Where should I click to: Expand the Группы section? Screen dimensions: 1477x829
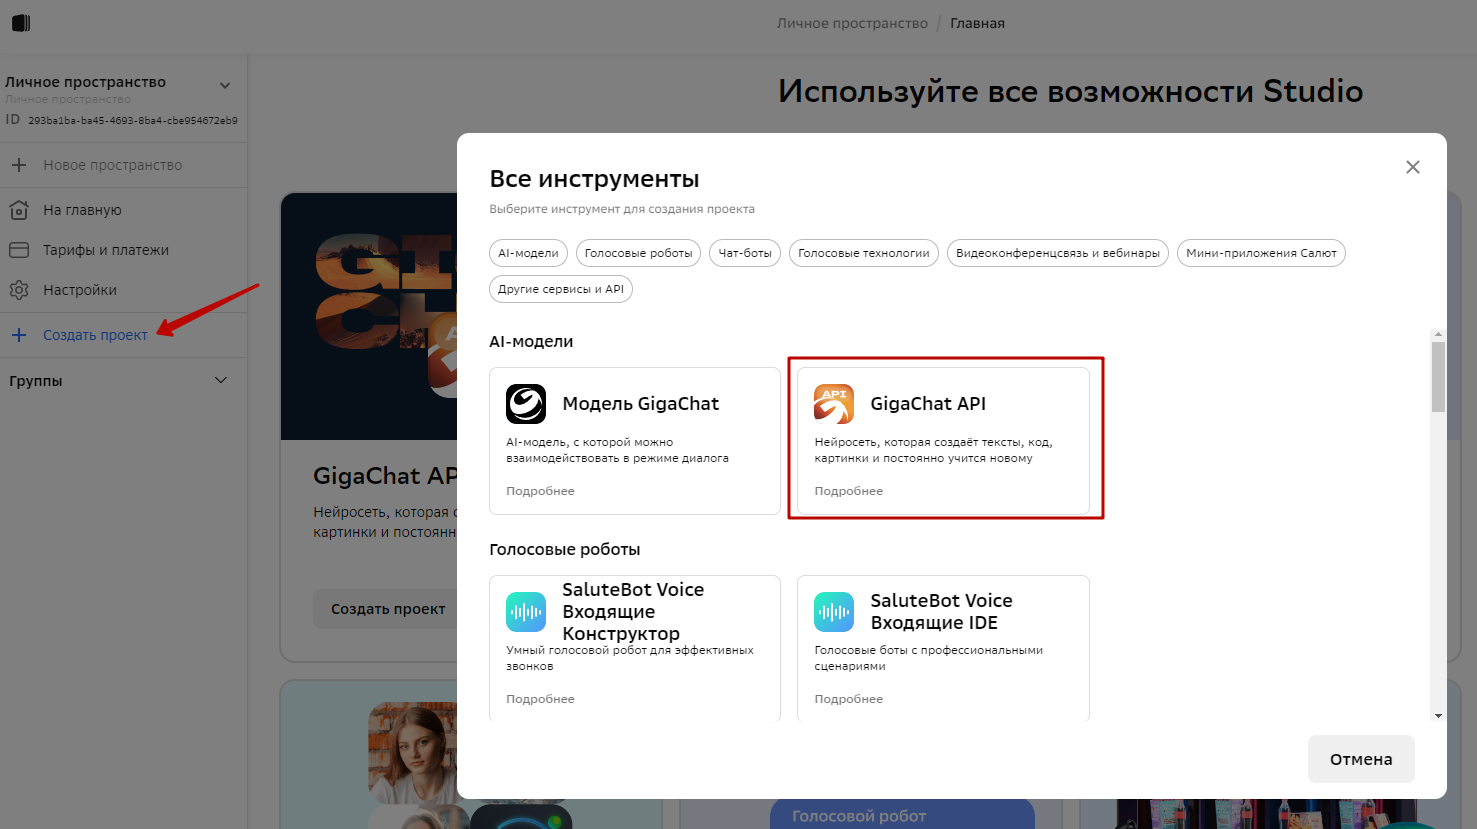[x=221, y=380]
